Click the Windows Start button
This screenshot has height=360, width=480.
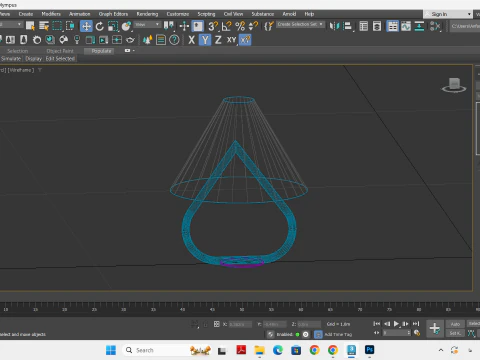(111, 350)
